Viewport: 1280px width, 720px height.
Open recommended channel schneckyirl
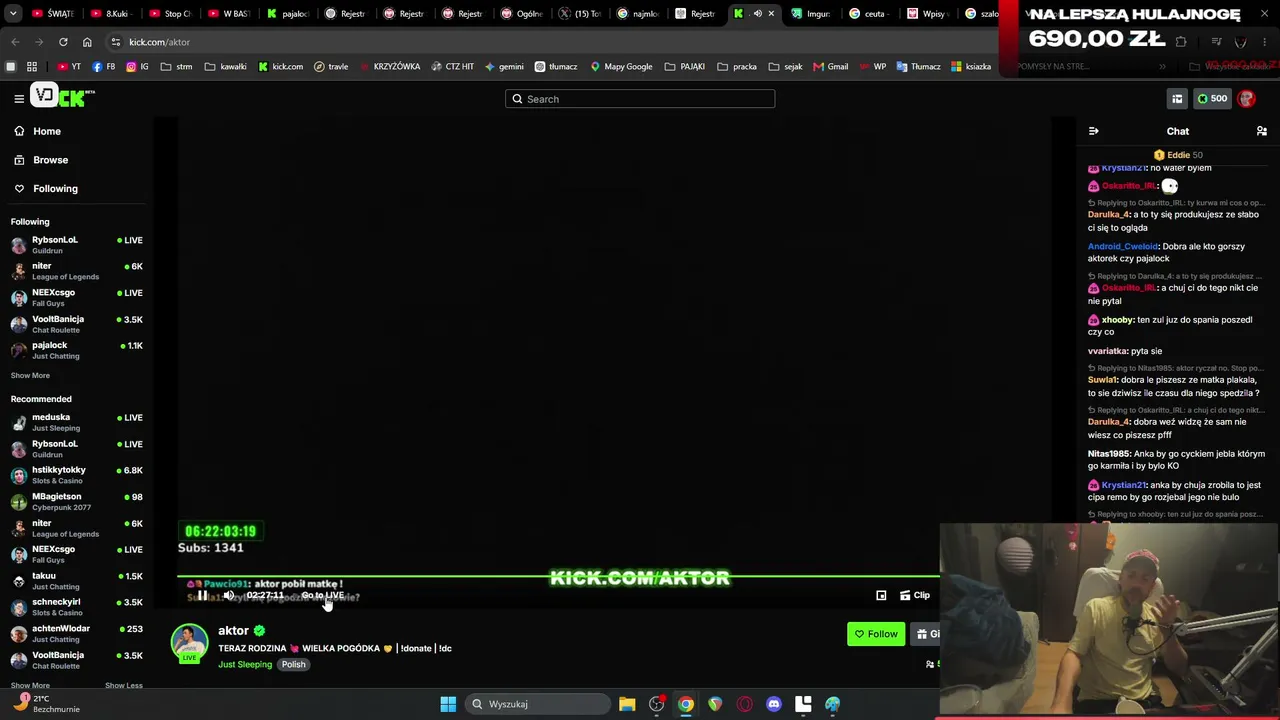(77, 607)
